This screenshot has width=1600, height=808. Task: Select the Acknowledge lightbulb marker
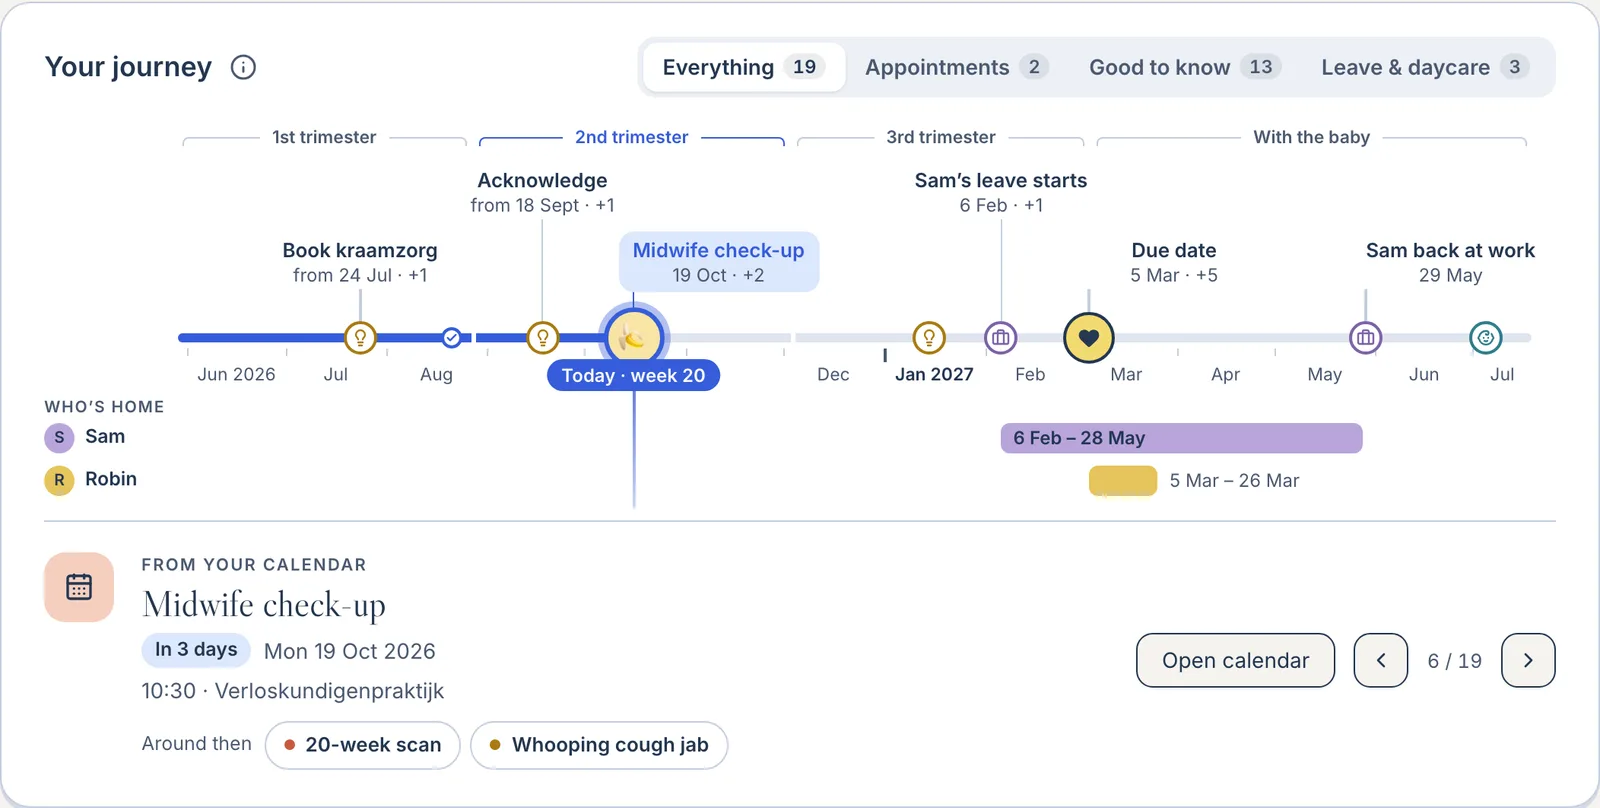pyautogui.click(x=543, y=338)
